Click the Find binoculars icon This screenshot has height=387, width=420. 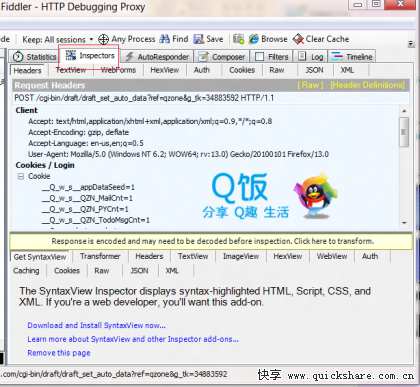tap(164, 39)
